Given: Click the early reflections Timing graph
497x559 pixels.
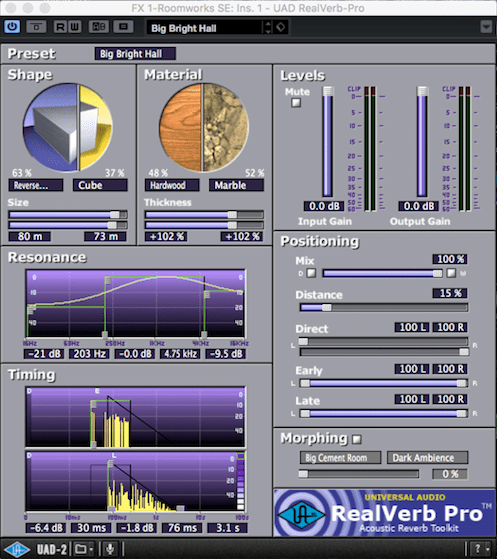Looking at the screenshot, I should click(135, 417).
